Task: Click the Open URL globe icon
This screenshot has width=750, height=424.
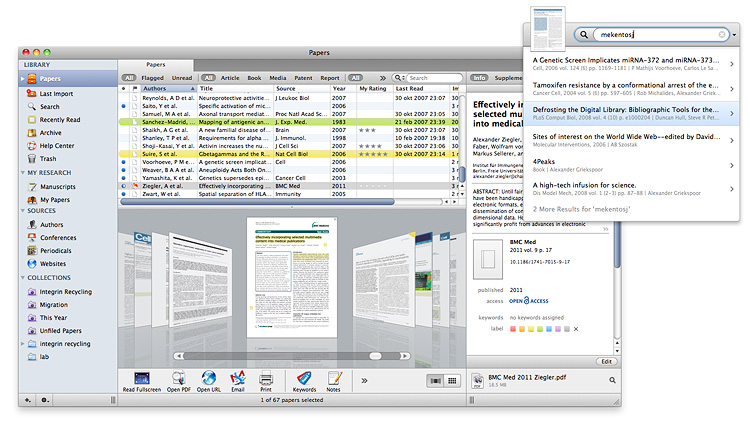Action: click(x=209, y=378)
